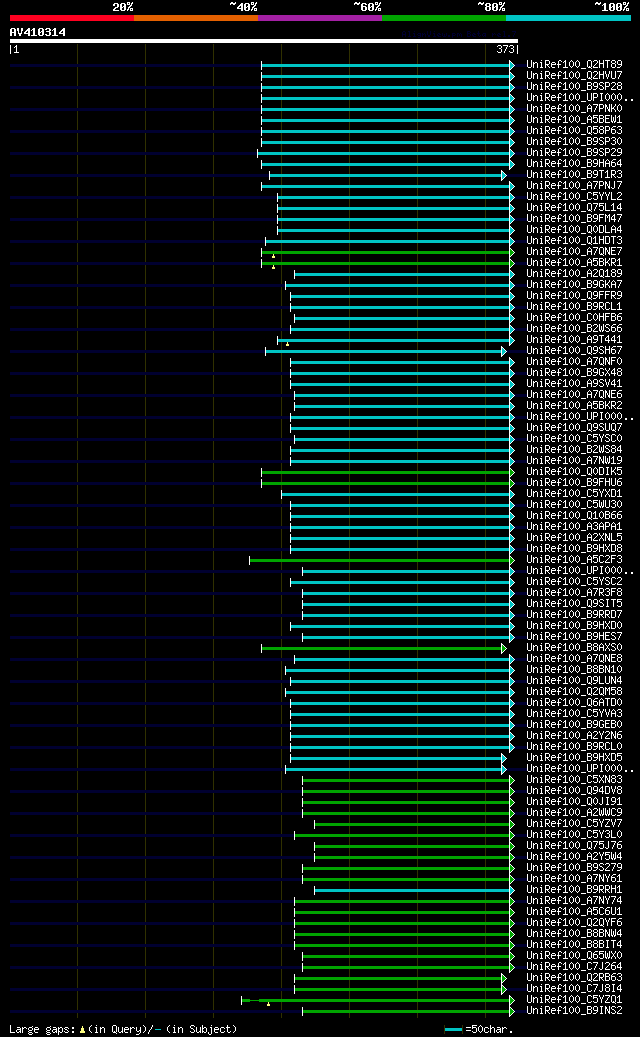This screenshot has width=640, height=1037.
Task: Select the label UniRef100_Q94DV8
Action: [x=574, y=791]
